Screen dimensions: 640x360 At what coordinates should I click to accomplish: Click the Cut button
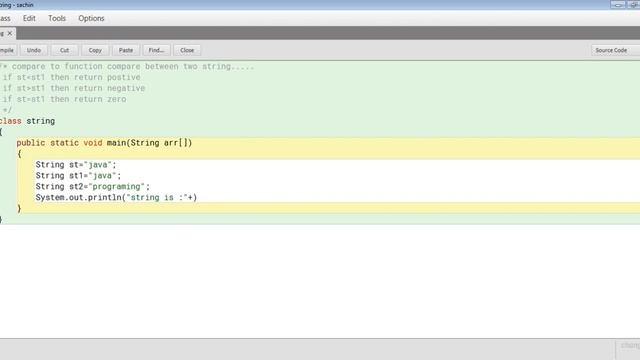tap(64, 50)
